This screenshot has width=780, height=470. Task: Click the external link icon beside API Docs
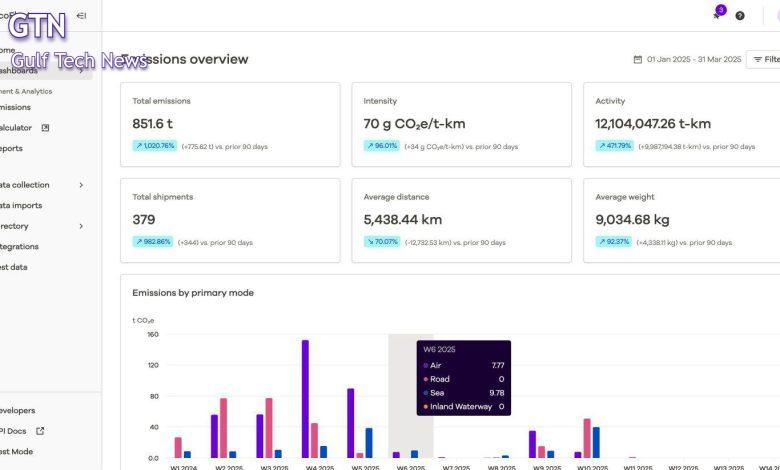point(40,431)
